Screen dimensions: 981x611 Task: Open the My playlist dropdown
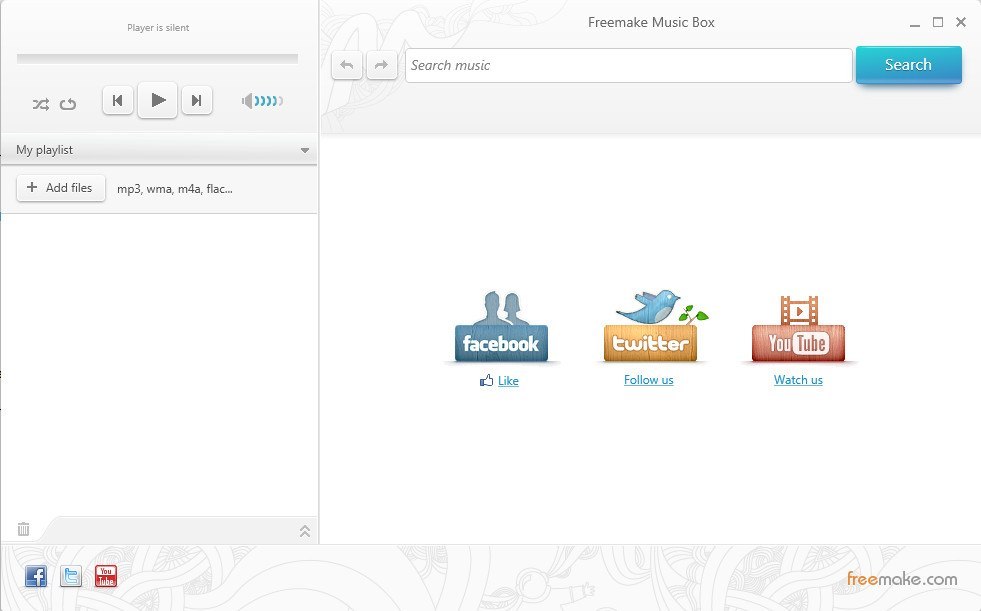(x=305, y=149)
